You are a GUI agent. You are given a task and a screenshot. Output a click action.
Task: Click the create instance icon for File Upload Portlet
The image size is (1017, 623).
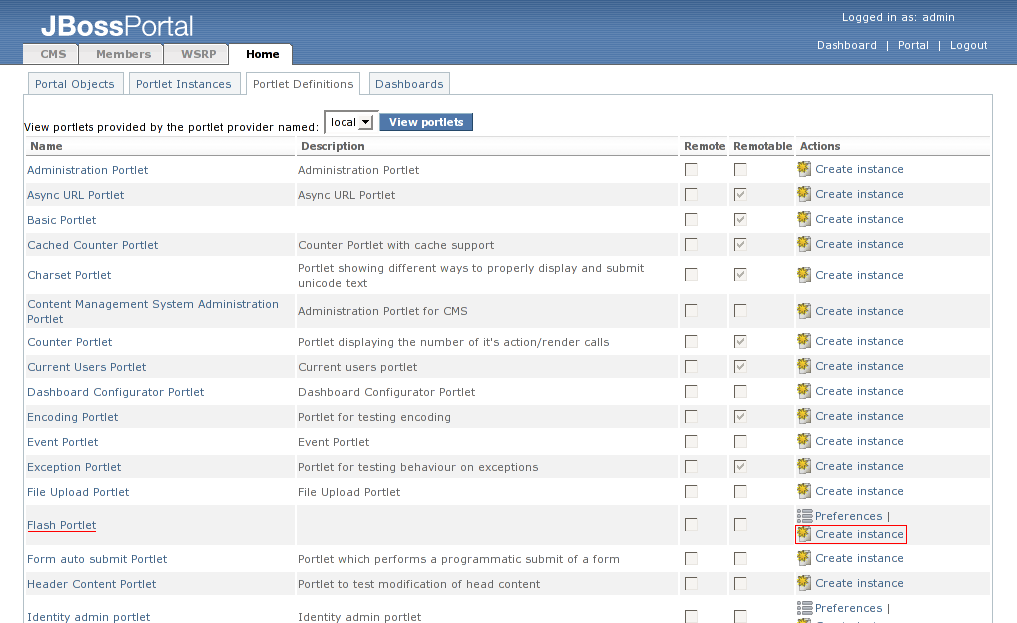[804, 491]
